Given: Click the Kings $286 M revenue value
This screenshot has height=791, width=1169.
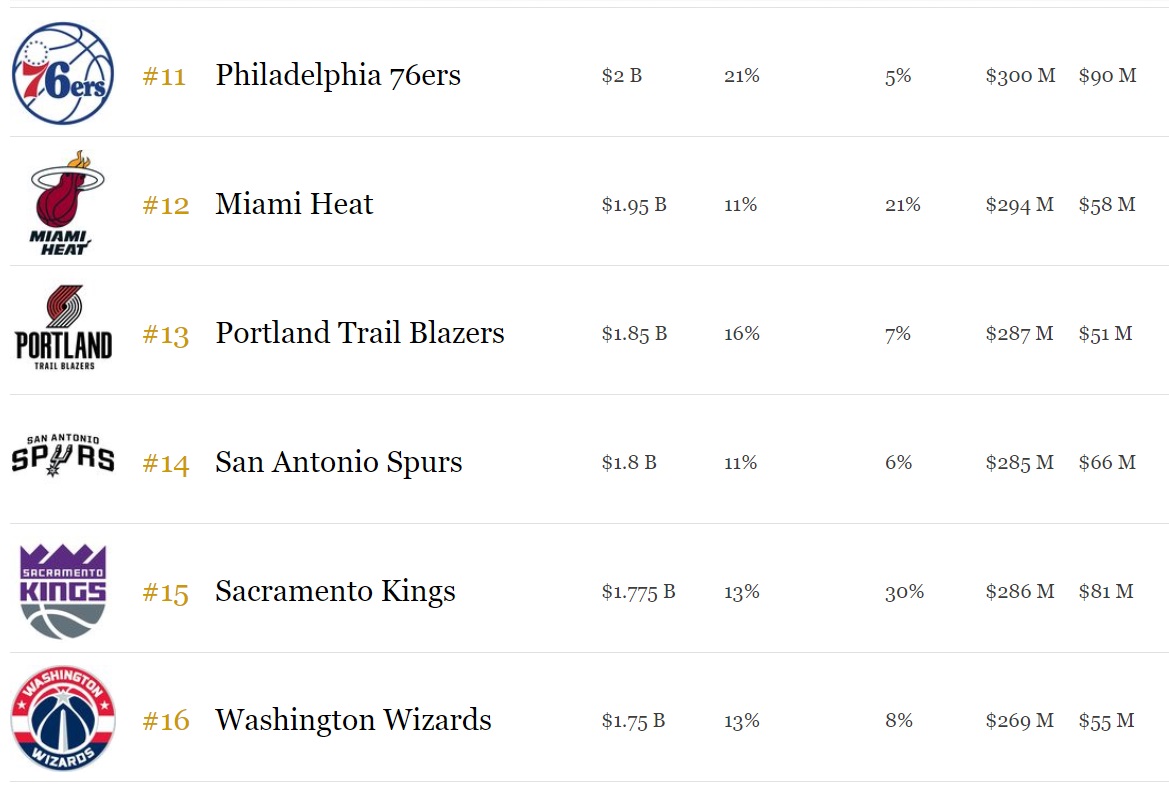Looking at the screenshot, I should coord(1019,592).
